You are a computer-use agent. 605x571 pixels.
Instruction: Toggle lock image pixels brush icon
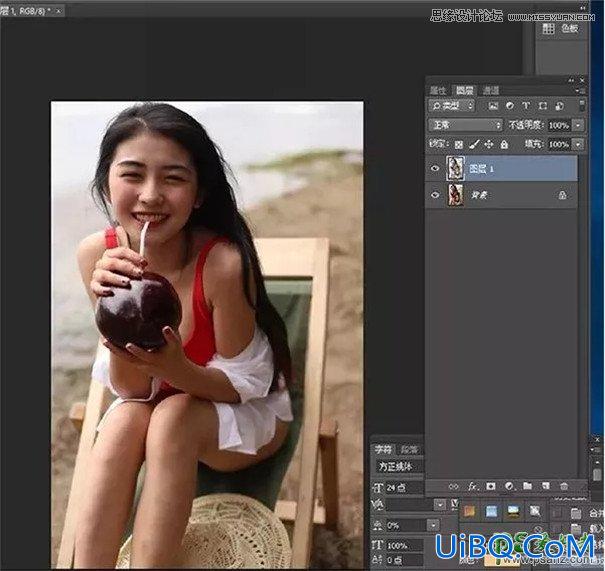coord(474,145)
